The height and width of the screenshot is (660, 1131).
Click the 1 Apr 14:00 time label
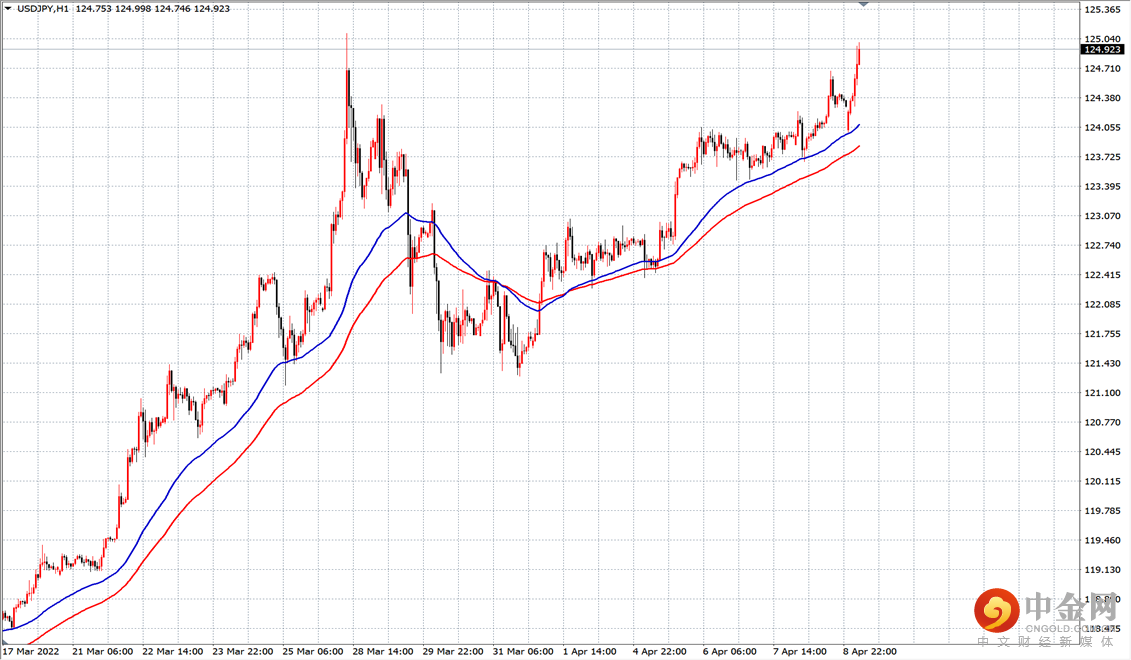tap(589, 651)
